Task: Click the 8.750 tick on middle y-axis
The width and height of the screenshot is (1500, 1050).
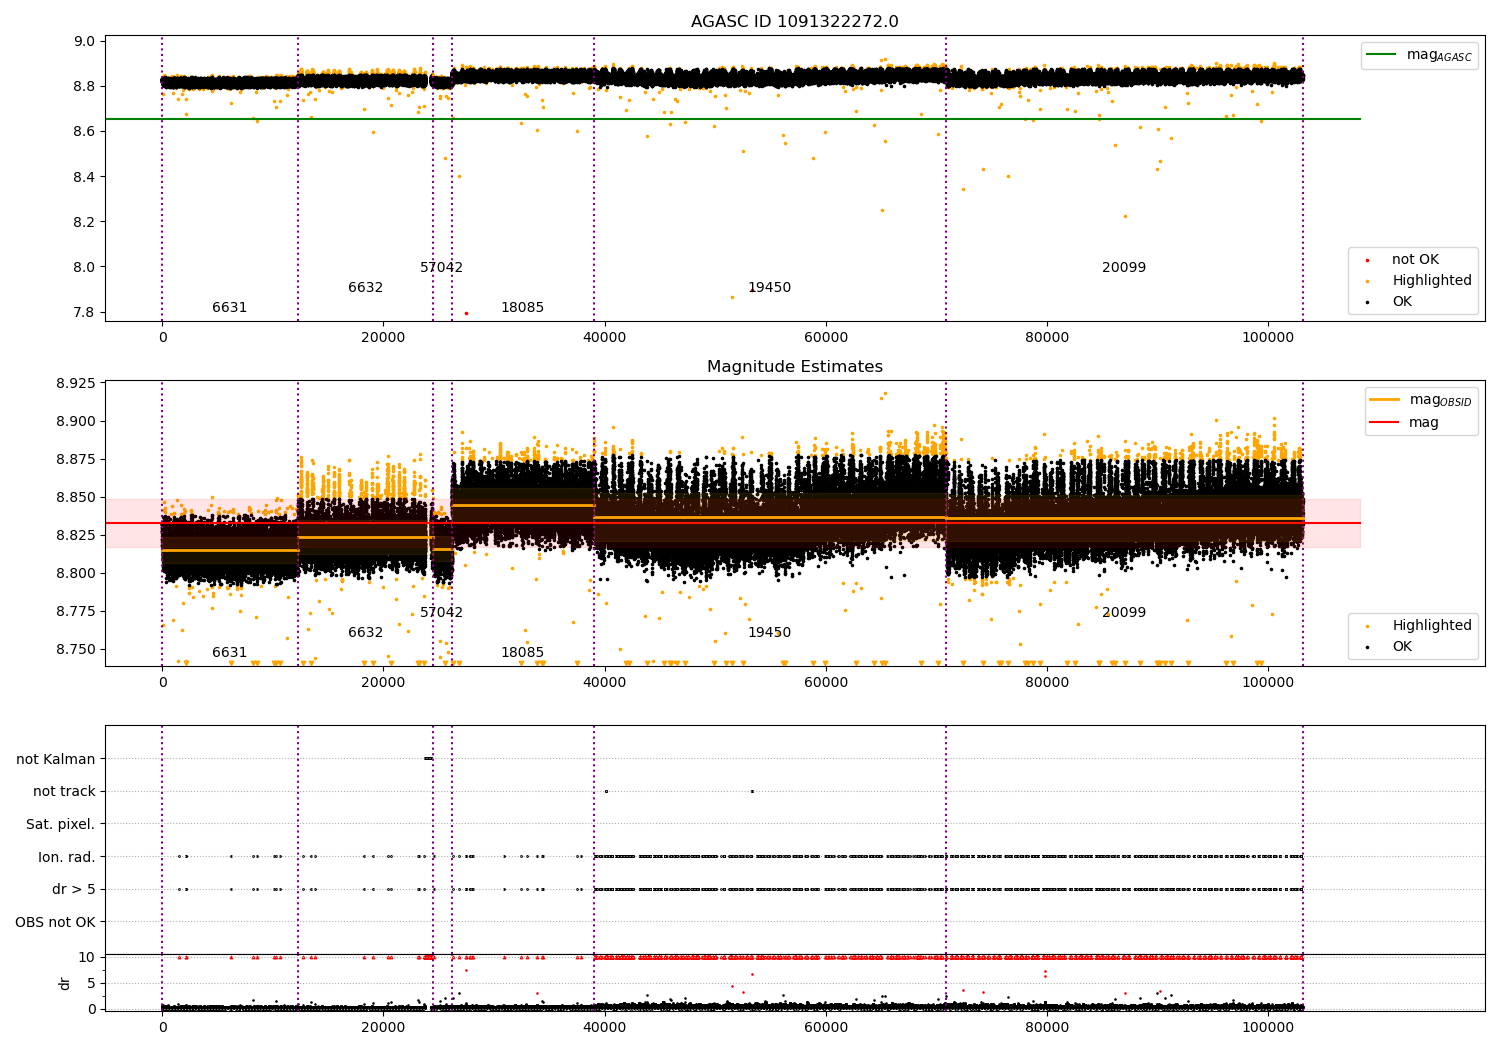Action: tap(76, 649)
